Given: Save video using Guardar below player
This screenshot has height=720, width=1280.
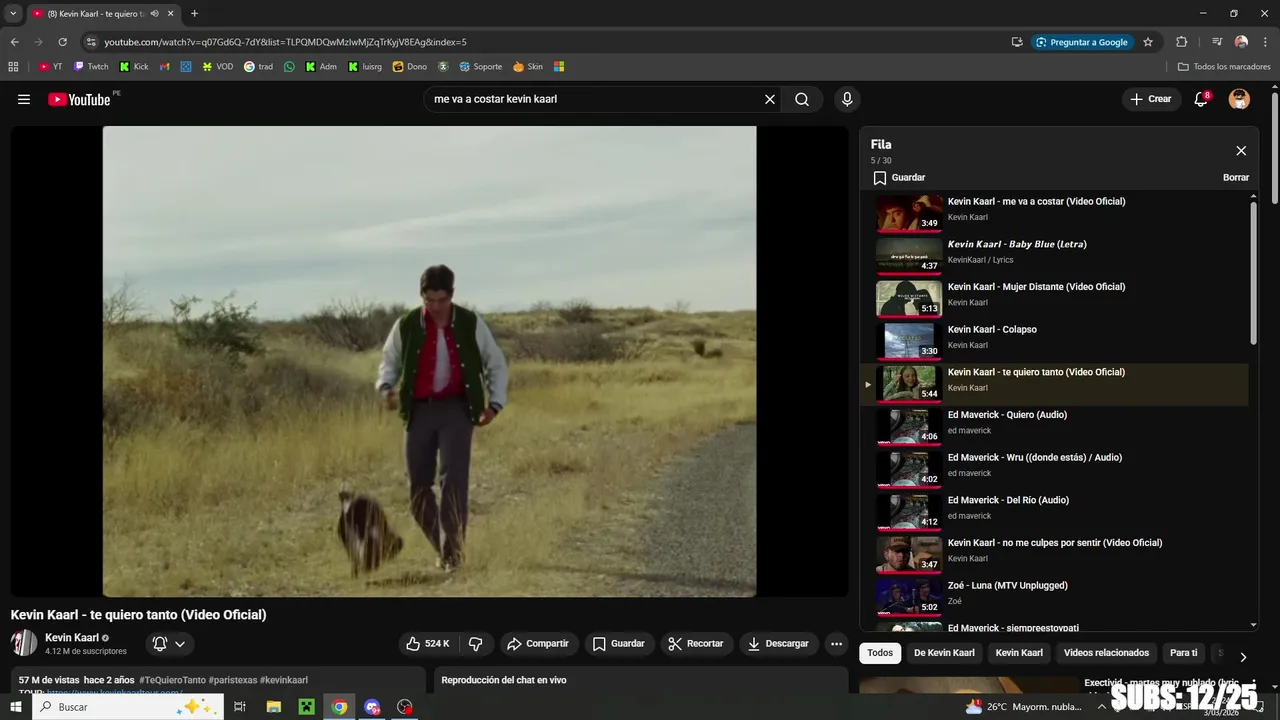Looking at the screenshot, I should point(619,644).
